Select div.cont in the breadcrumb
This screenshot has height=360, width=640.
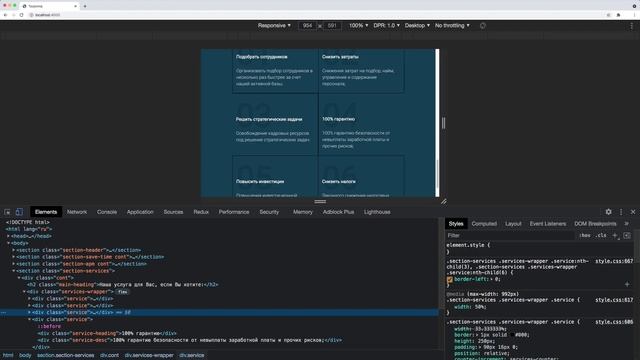(x=109, y=356)
